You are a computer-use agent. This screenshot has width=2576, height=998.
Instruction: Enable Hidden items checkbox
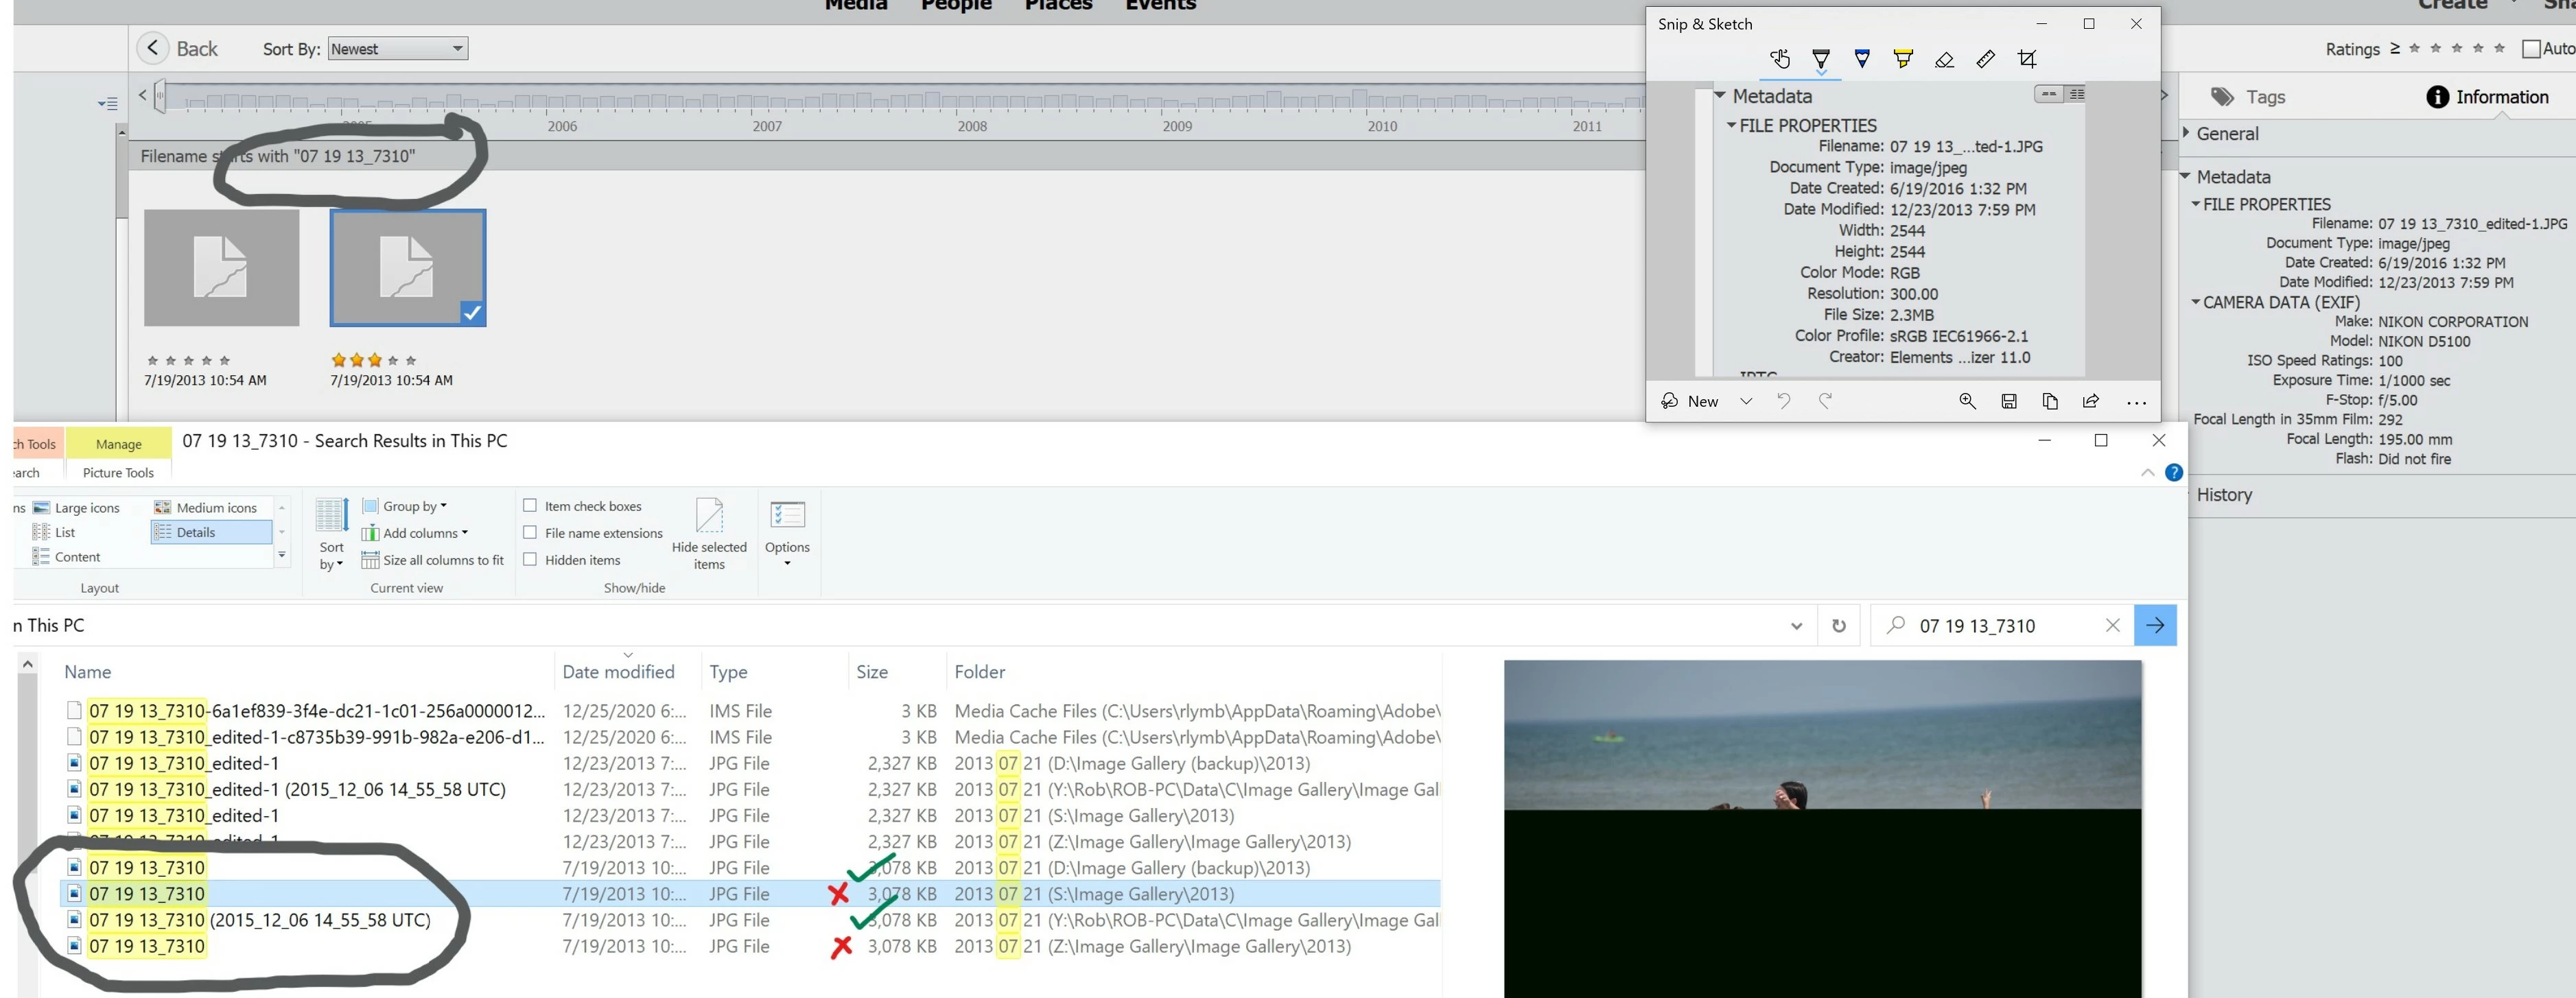coord(531,560)
